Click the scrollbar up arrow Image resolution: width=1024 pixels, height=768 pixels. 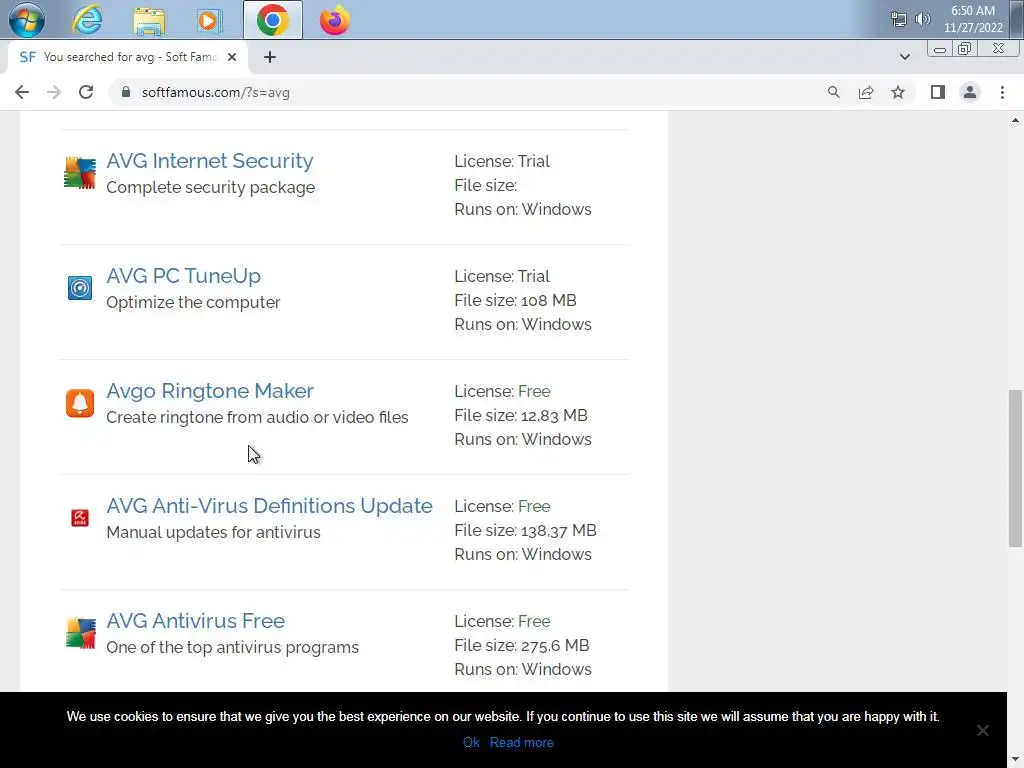point(1015,120)
